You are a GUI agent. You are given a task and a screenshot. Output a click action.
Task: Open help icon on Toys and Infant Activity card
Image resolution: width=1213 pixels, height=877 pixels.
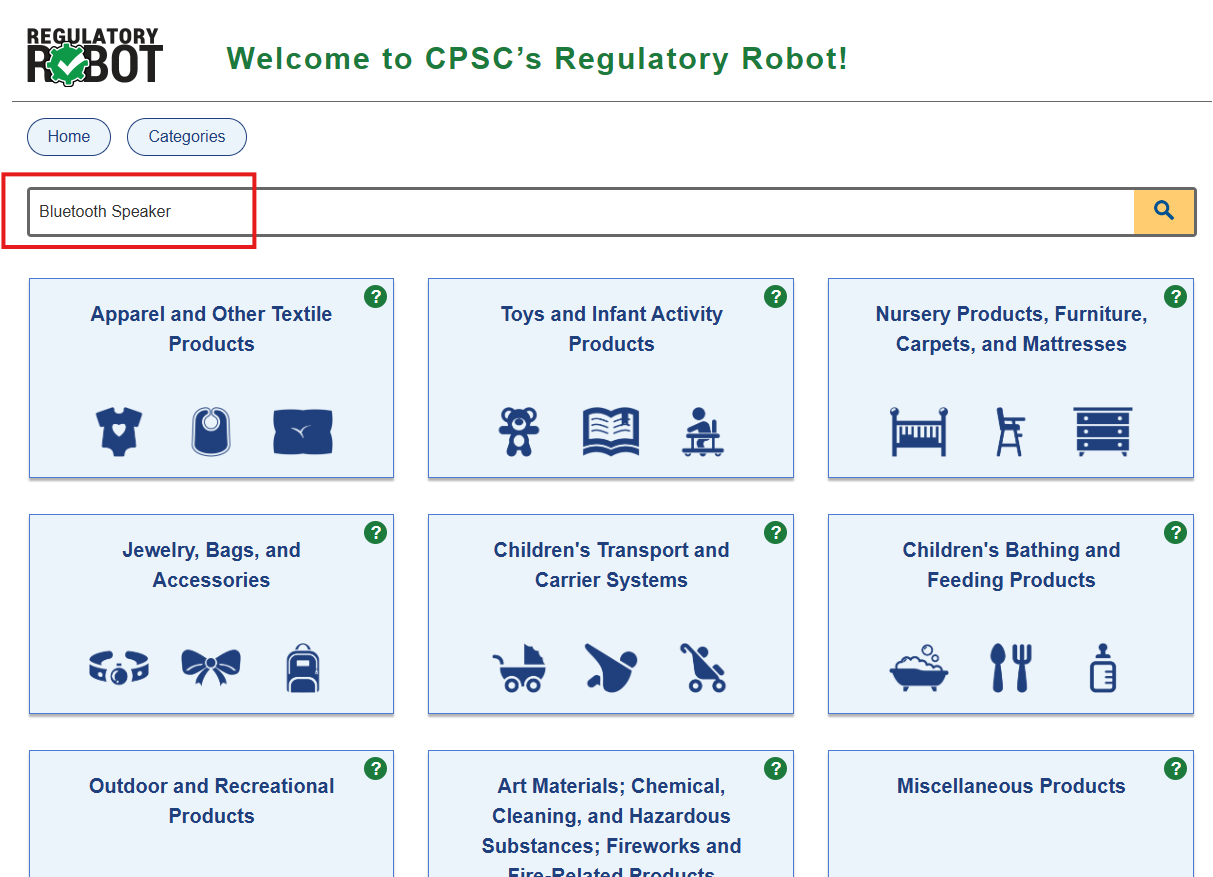(775, 296)
